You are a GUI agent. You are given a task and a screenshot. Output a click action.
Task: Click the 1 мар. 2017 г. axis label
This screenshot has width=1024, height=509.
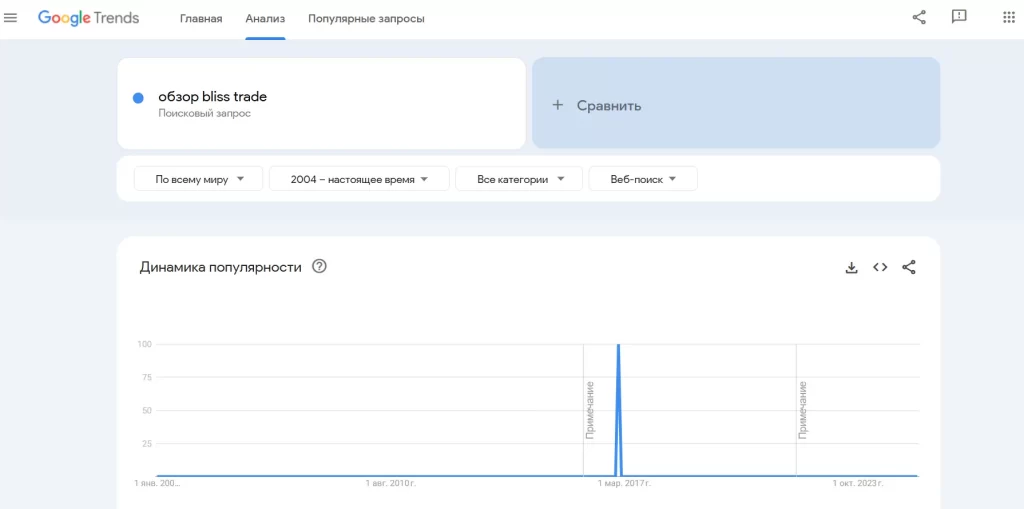(624, 484)
